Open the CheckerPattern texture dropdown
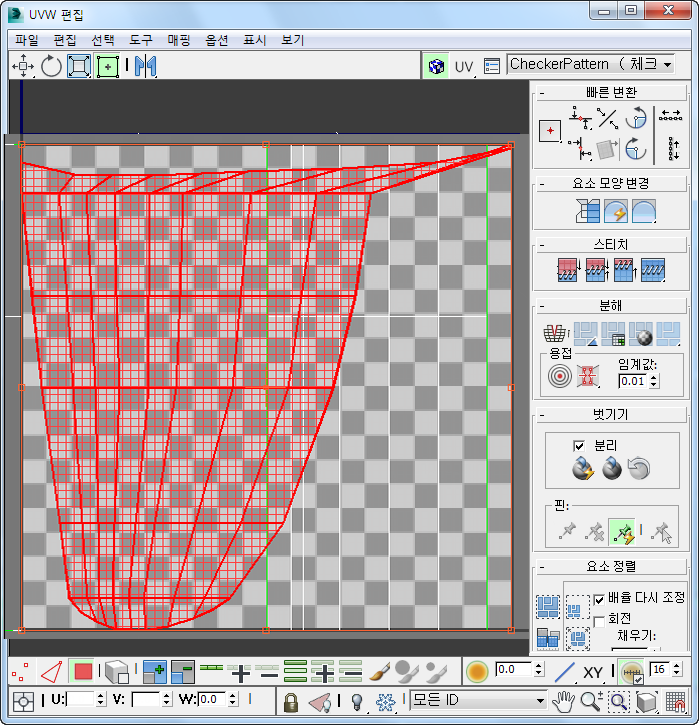699x725 pixels. tap(590, 64)
